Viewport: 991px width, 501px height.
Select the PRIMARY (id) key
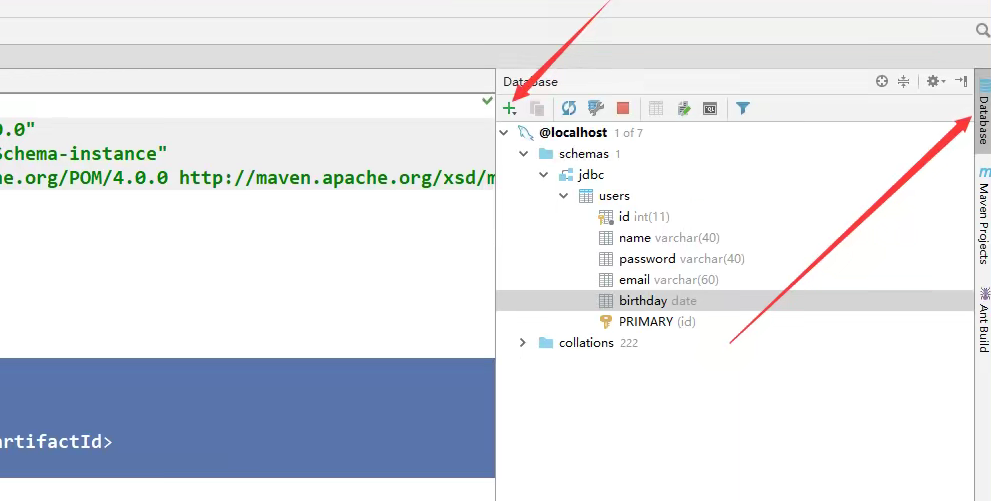[657, 322]
